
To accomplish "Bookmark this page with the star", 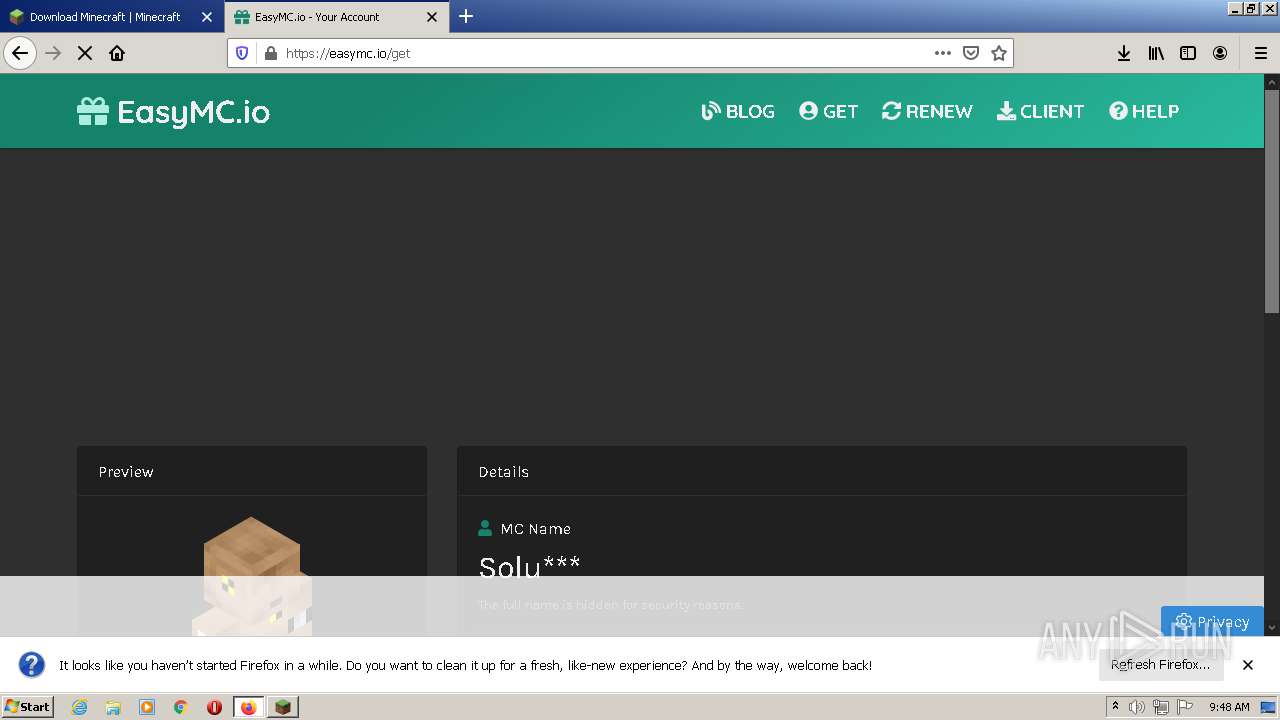I will coord(998,53).
